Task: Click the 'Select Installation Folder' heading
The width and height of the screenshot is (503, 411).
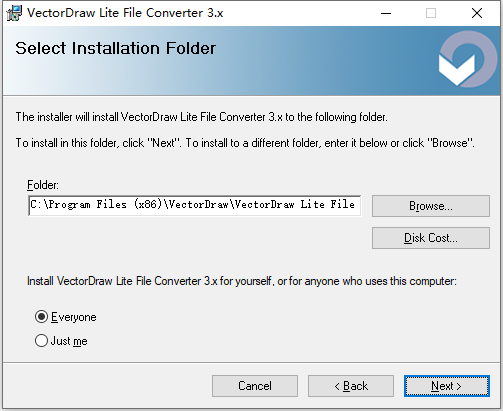Action: point(116,48)
